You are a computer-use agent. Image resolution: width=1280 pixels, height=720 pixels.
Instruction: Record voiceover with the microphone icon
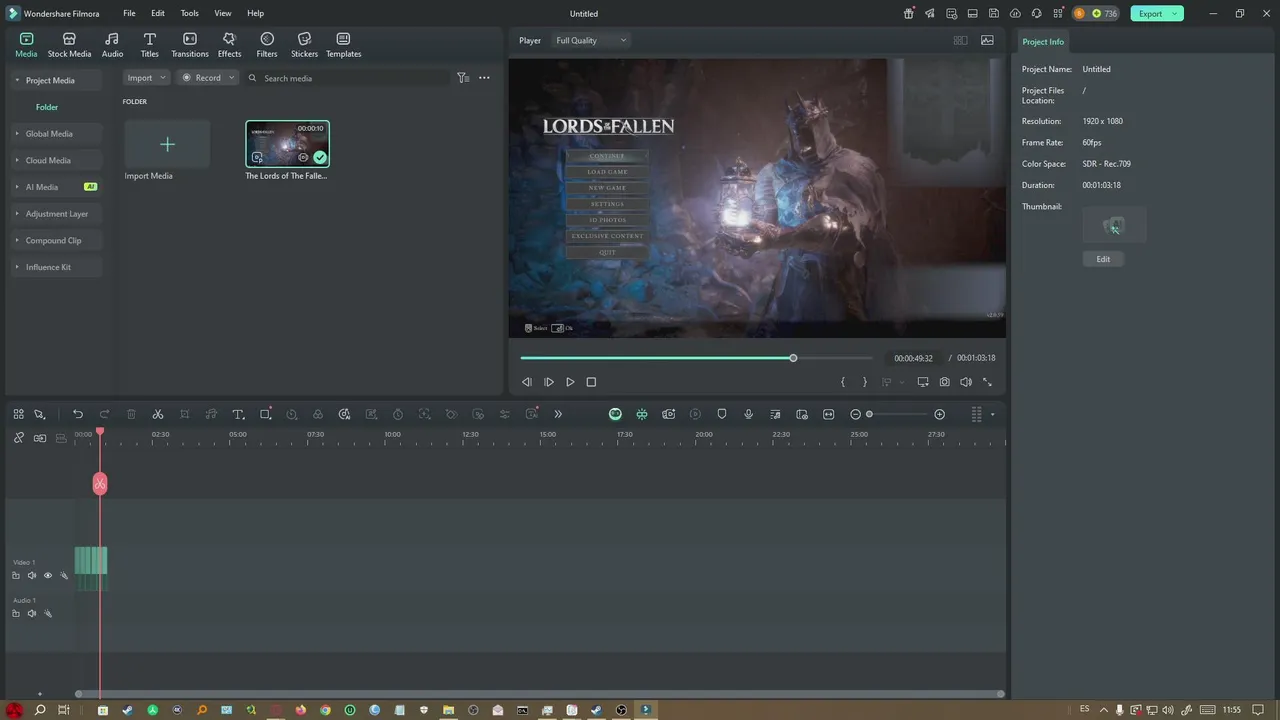pyautogui.click(x=748, y=414)
